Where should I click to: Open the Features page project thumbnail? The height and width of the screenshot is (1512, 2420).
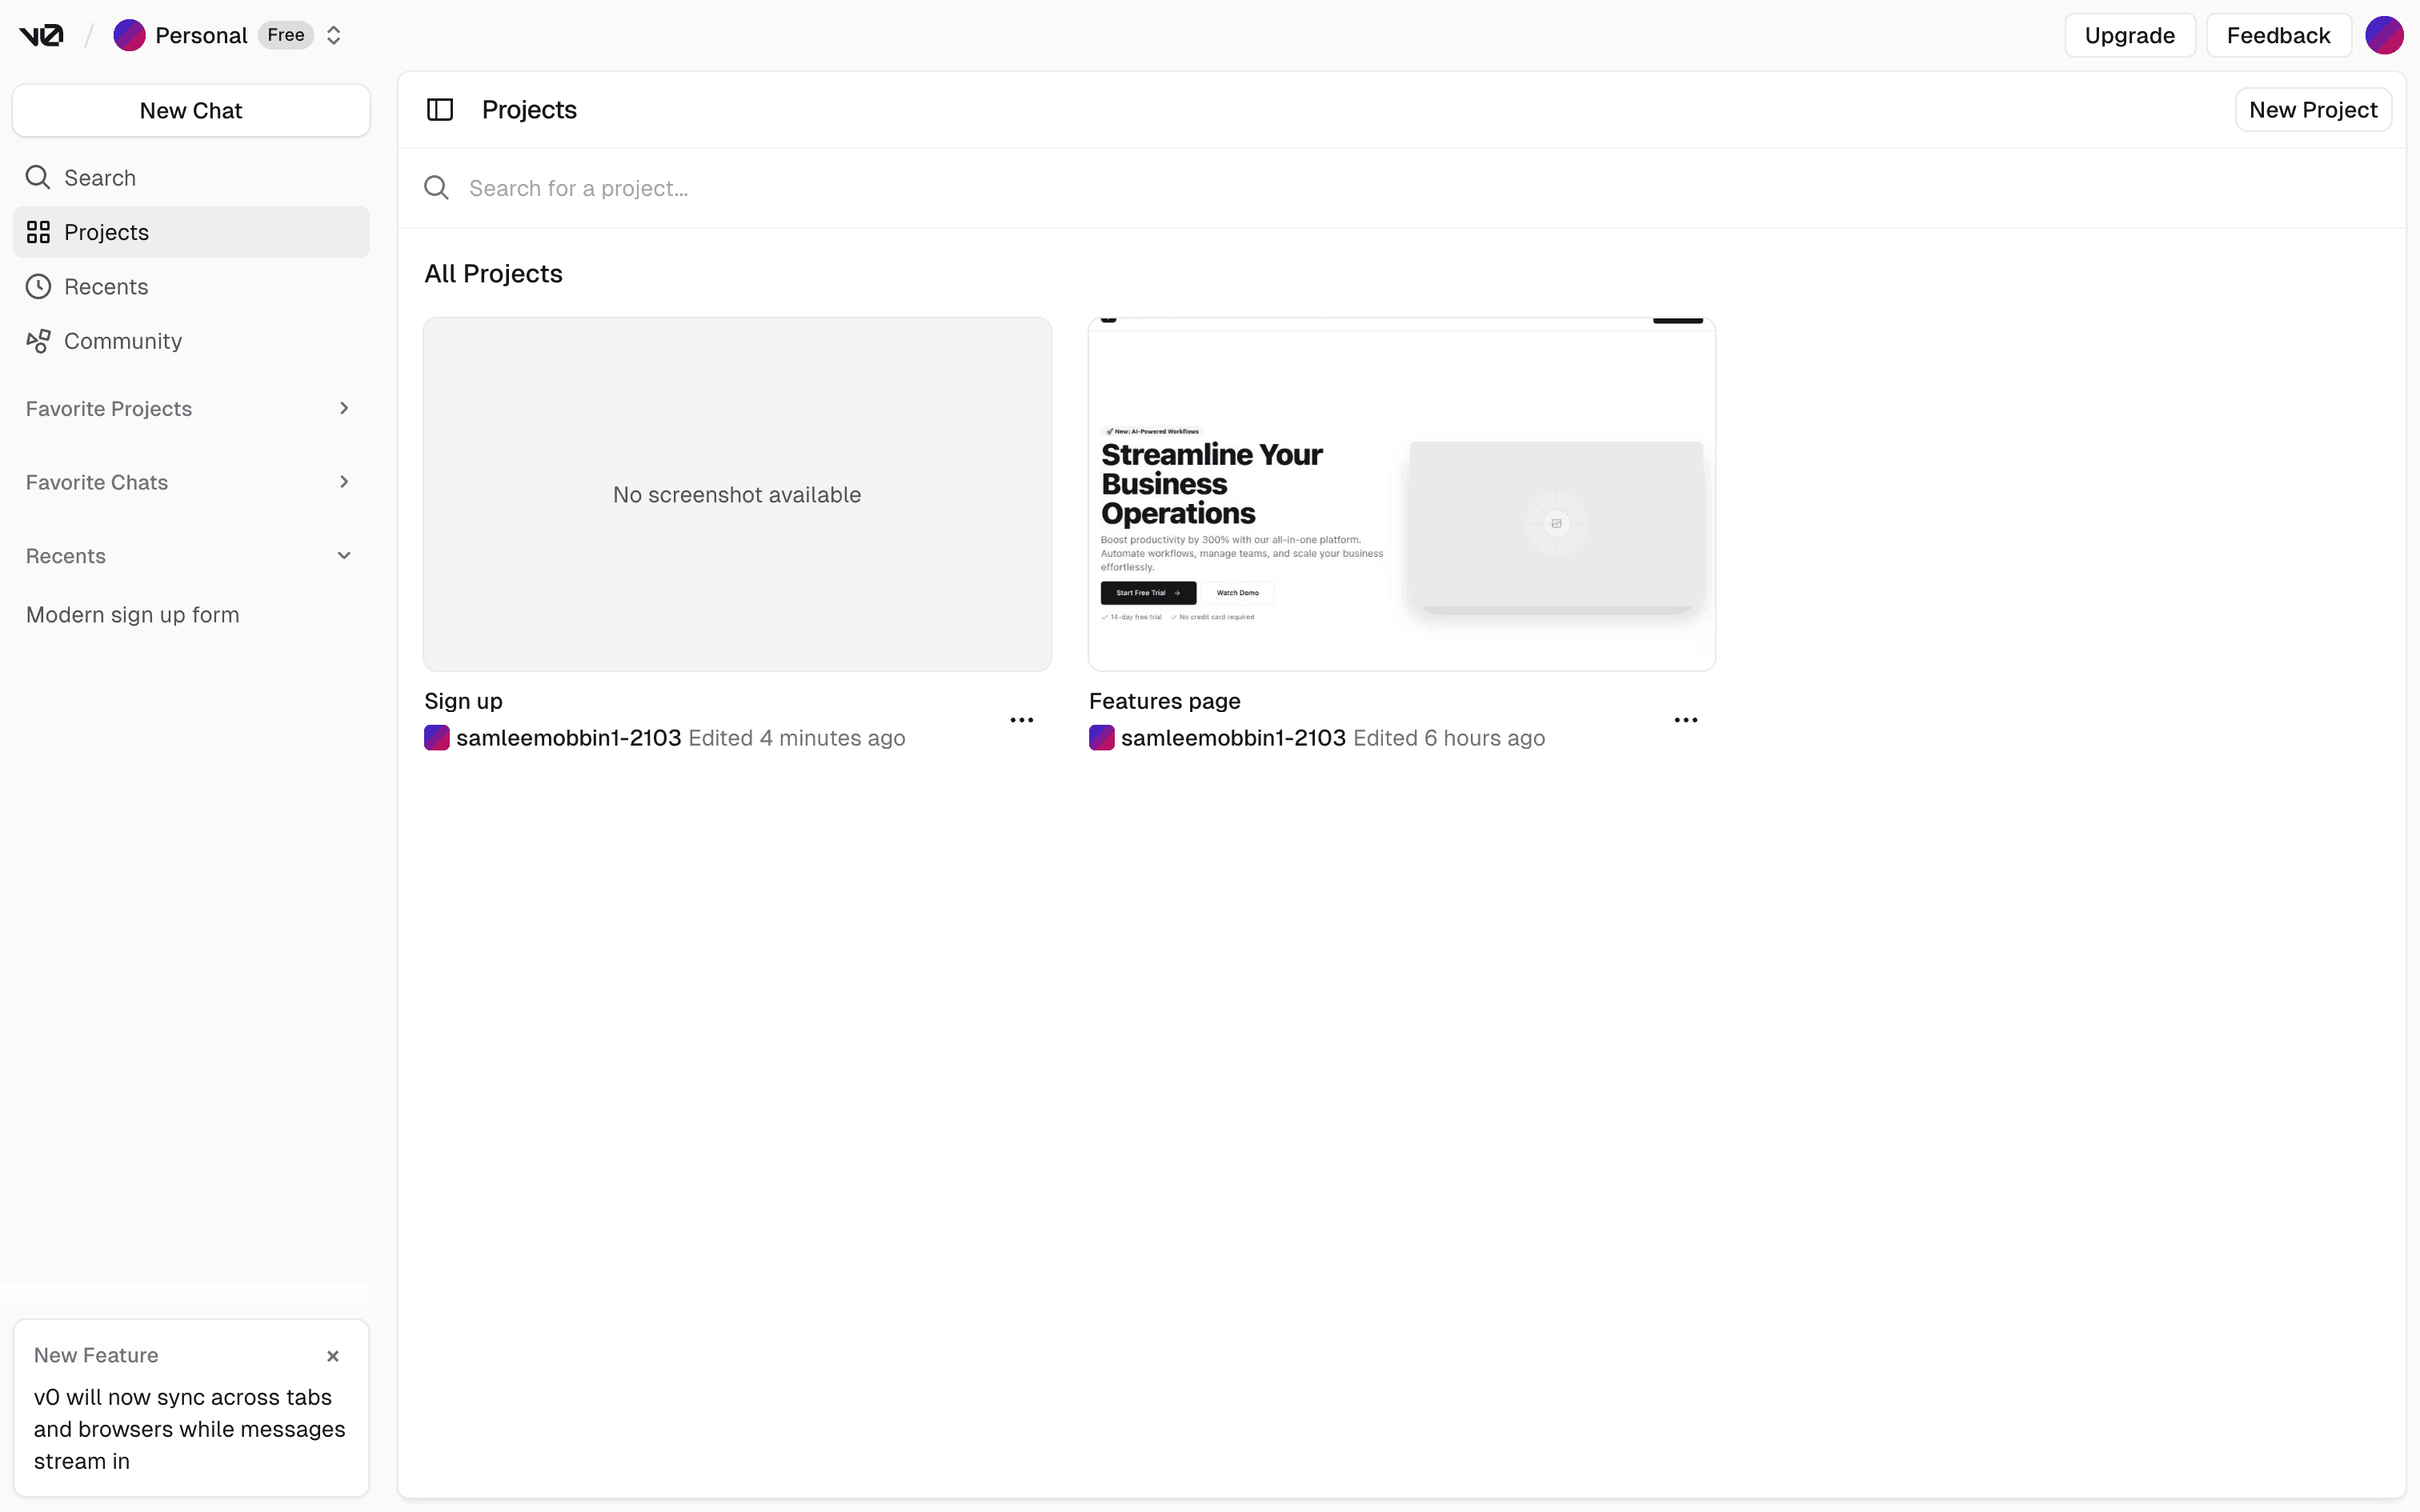1401,494
